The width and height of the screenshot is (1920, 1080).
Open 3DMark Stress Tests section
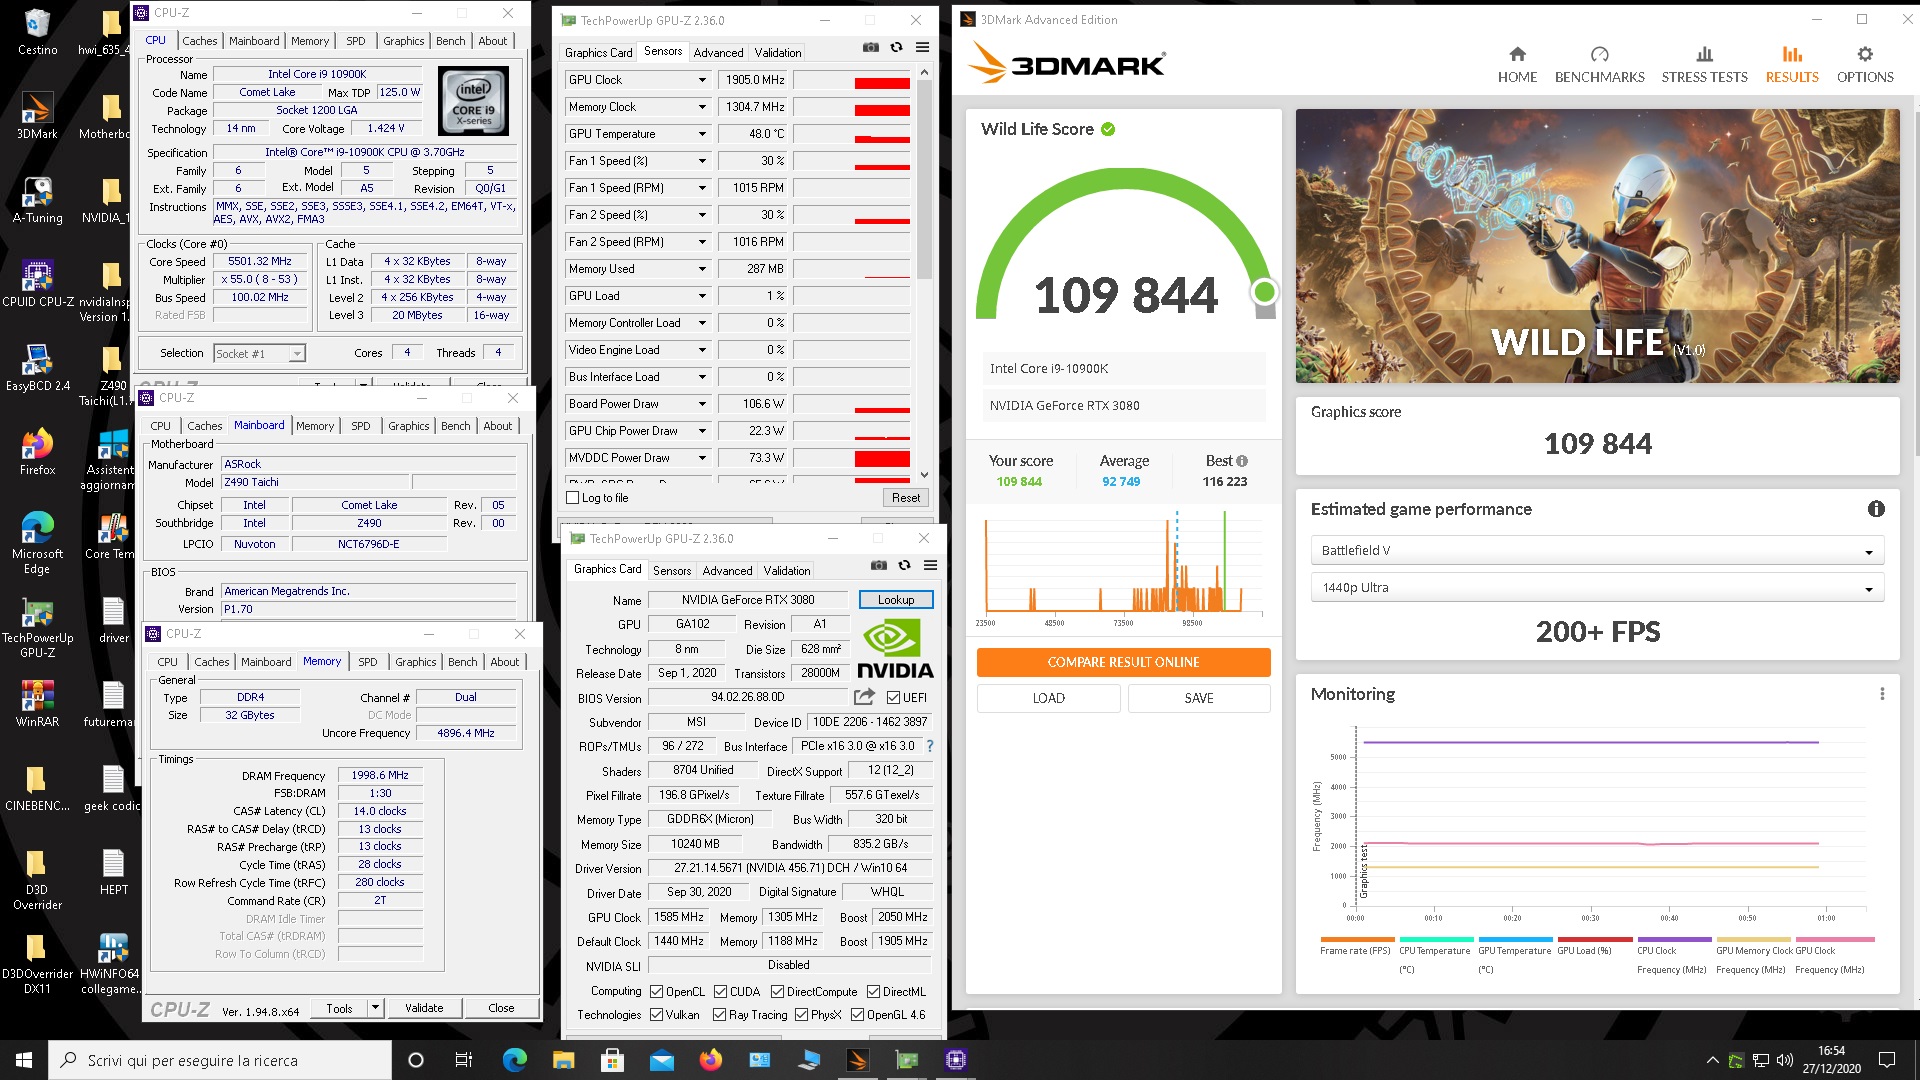click(x=1704, y=65)
